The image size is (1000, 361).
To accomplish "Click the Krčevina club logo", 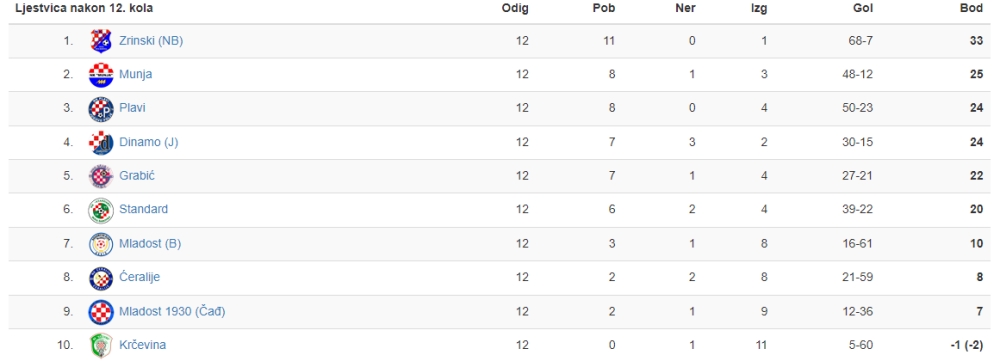I will pyautogui.click(x=101, y=345).
